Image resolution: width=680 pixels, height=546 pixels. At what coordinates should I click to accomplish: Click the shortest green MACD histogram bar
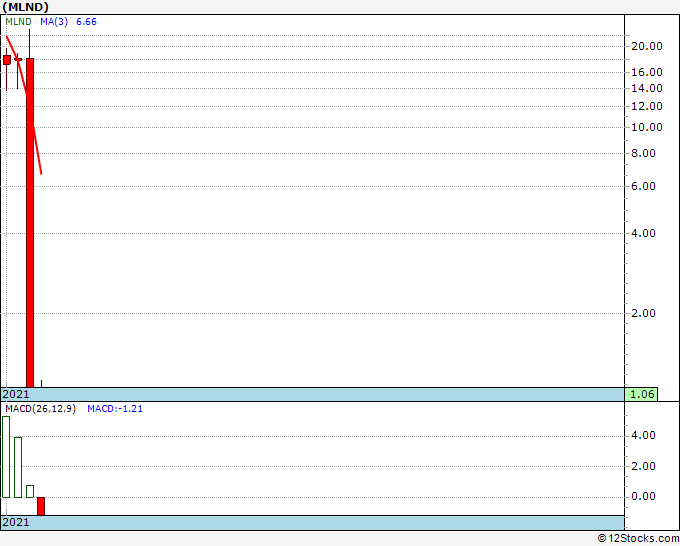pos(30,491)
